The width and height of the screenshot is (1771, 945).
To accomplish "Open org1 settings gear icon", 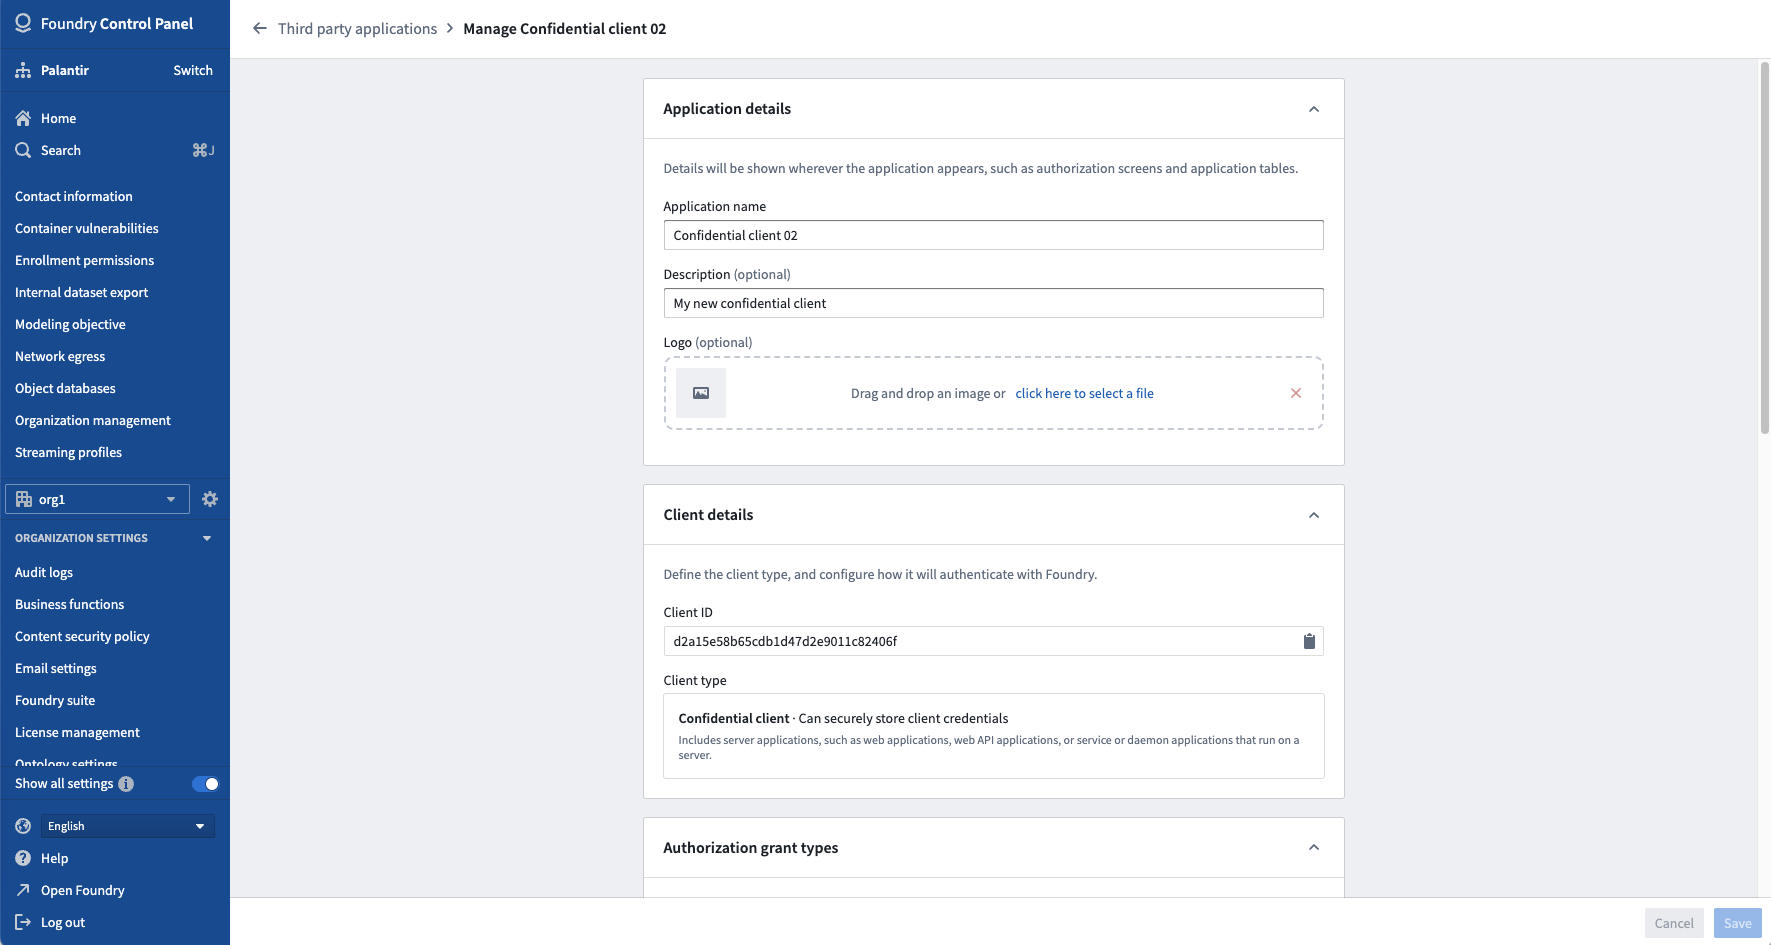I will coord(210,499).
